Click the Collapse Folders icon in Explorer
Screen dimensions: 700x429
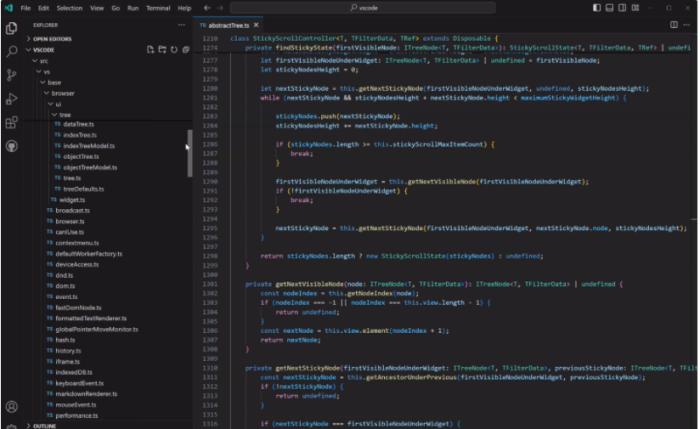click(x=186, y=48)
